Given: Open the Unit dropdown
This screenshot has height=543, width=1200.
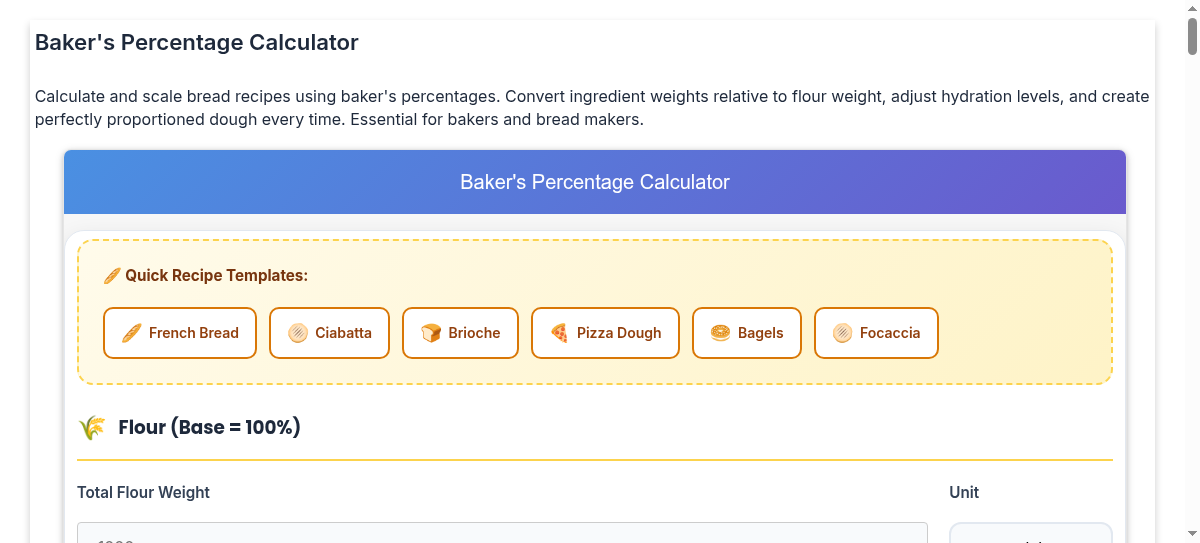Looking at the screenshot, I should tap(1030, 535).
